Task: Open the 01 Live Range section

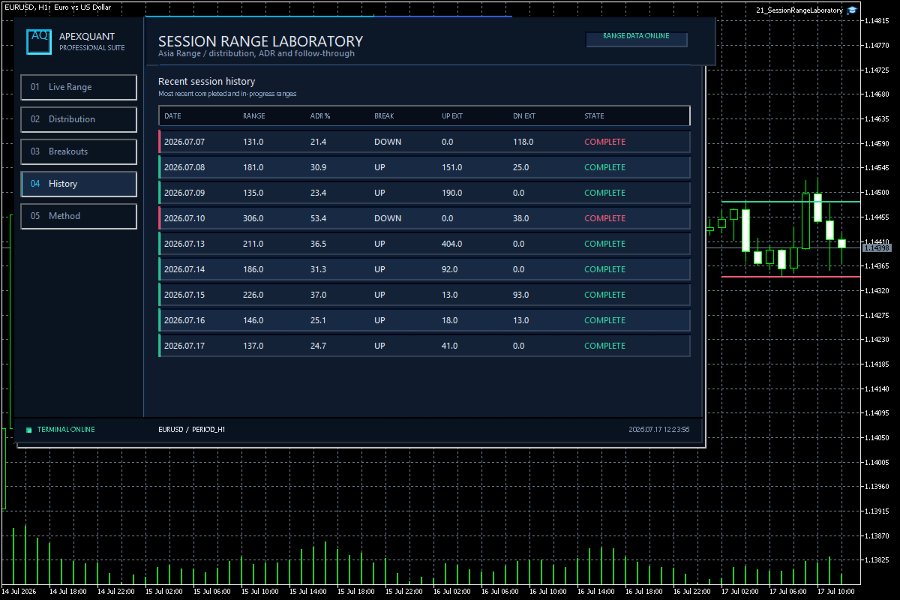Action: [x=79, y=87]
